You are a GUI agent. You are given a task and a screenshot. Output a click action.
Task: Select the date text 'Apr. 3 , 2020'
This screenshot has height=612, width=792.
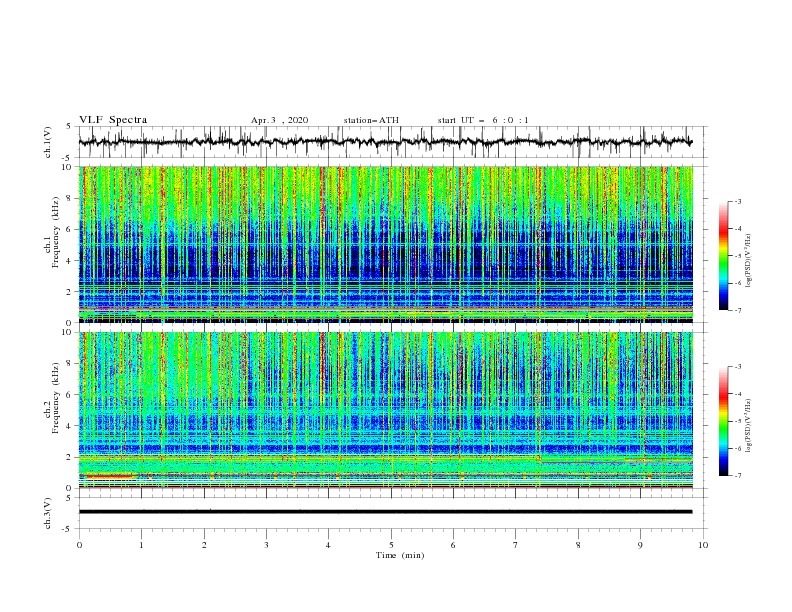279,120
